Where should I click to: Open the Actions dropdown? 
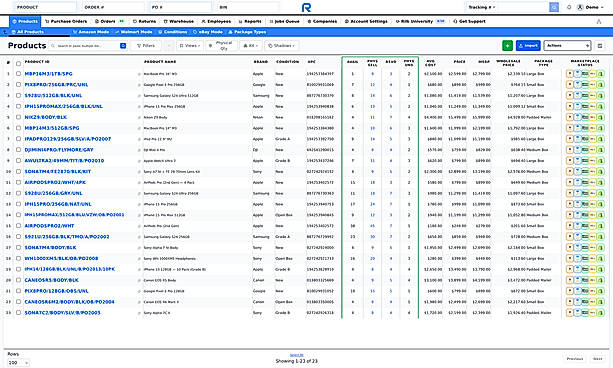(x=567, y=46)
